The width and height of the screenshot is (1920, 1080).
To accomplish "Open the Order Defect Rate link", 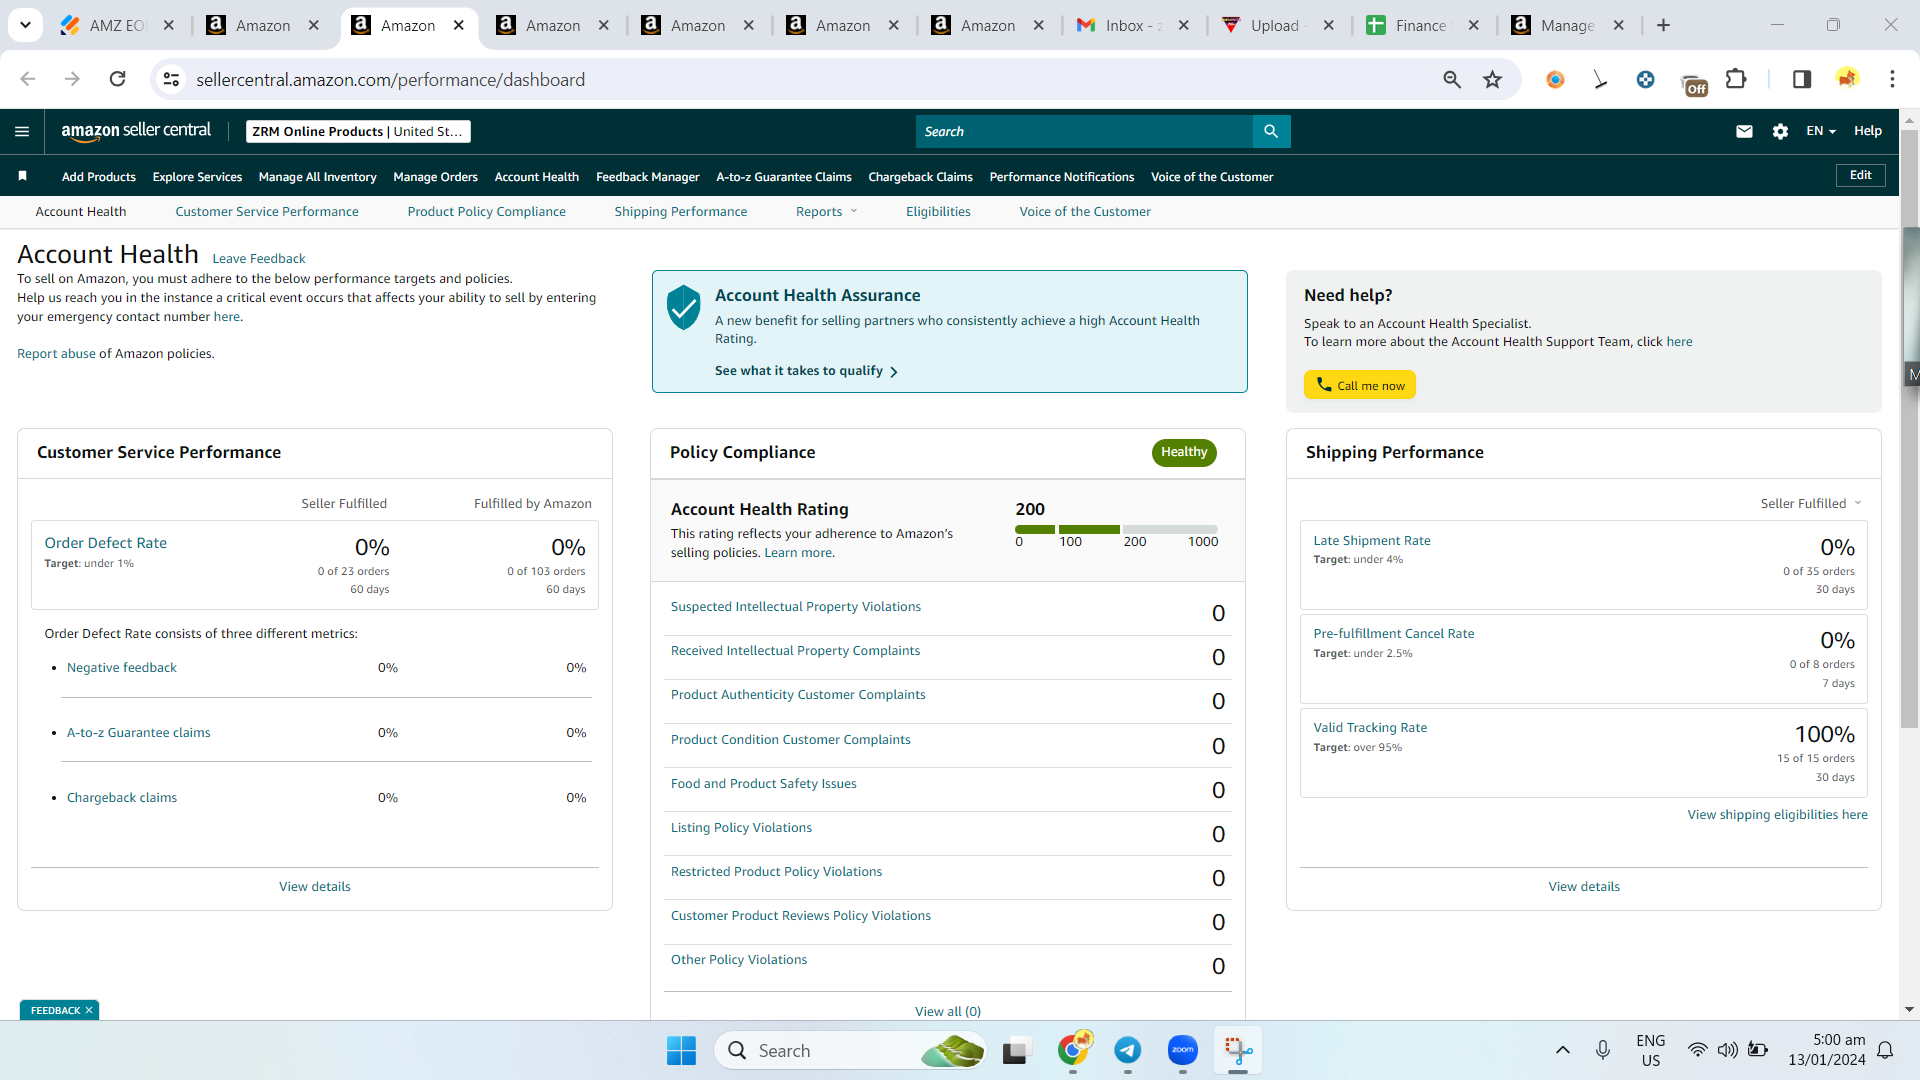I will [x=106, y=542].
